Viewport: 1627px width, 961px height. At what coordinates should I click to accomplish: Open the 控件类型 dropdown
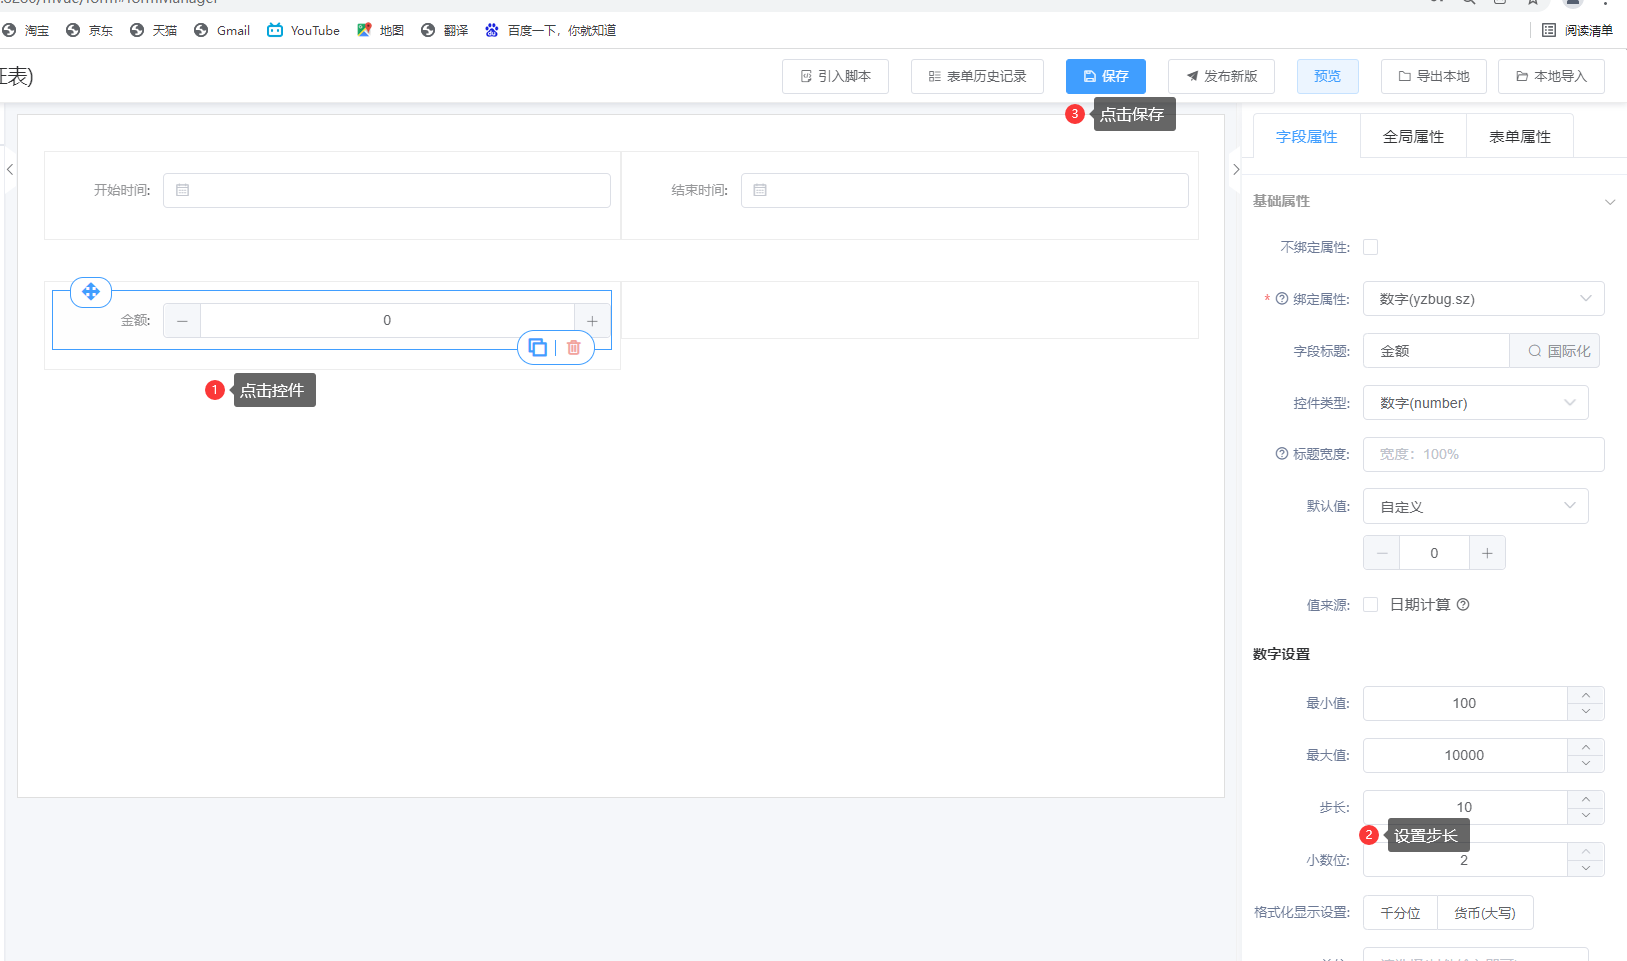[x=1475, y=403]
